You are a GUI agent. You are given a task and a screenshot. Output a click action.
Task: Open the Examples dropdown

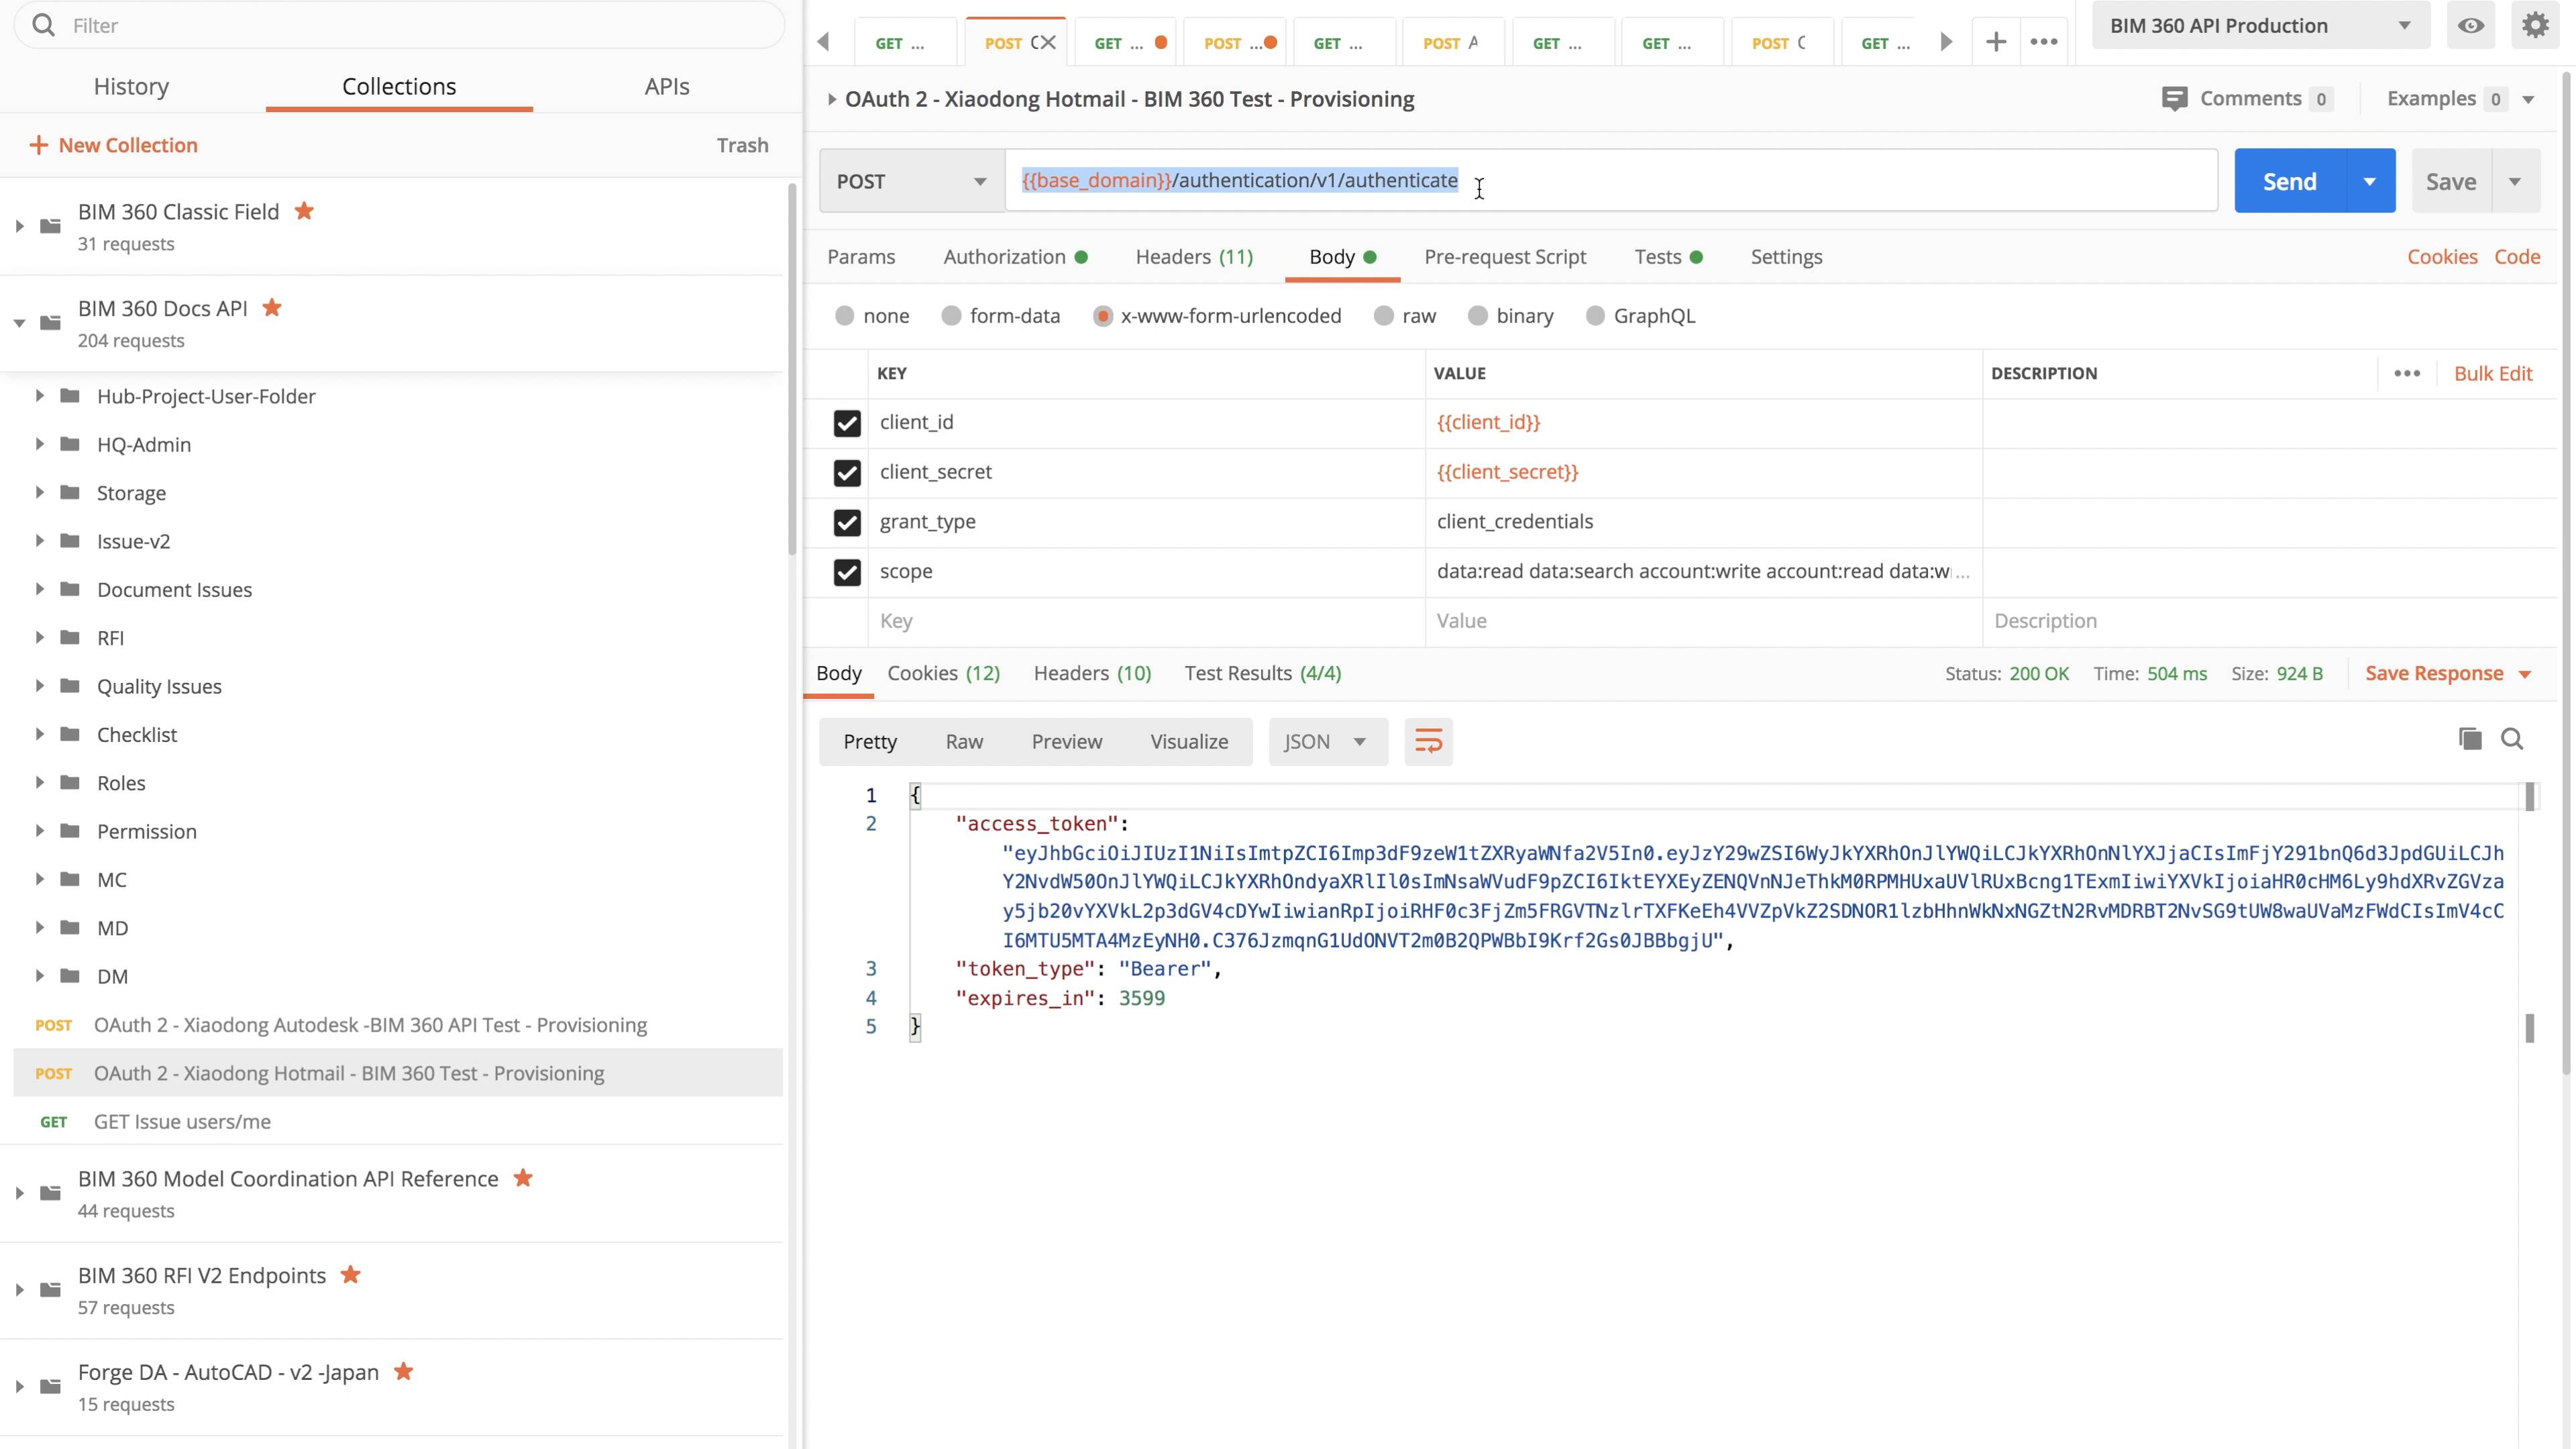pos(2528,99)
